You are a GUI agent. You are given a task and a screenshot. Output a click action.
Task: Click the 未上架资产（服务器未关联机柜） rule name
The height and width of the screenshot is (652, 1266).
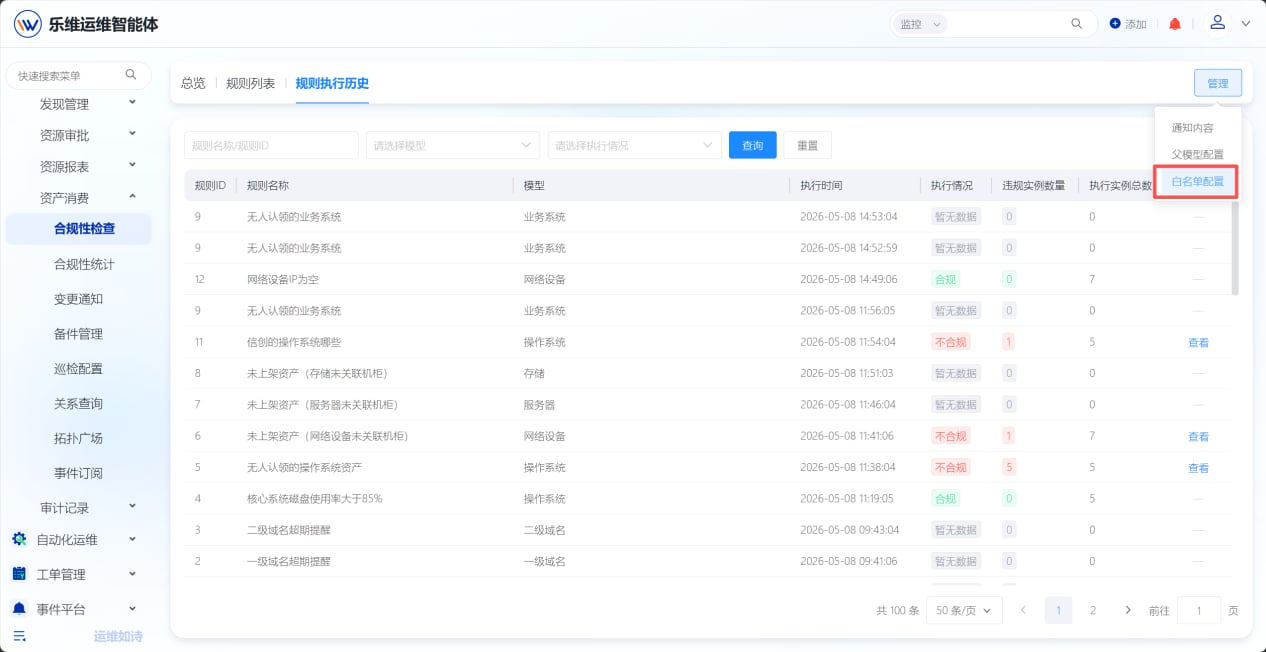pyautogui.click(x=323, y=405)
